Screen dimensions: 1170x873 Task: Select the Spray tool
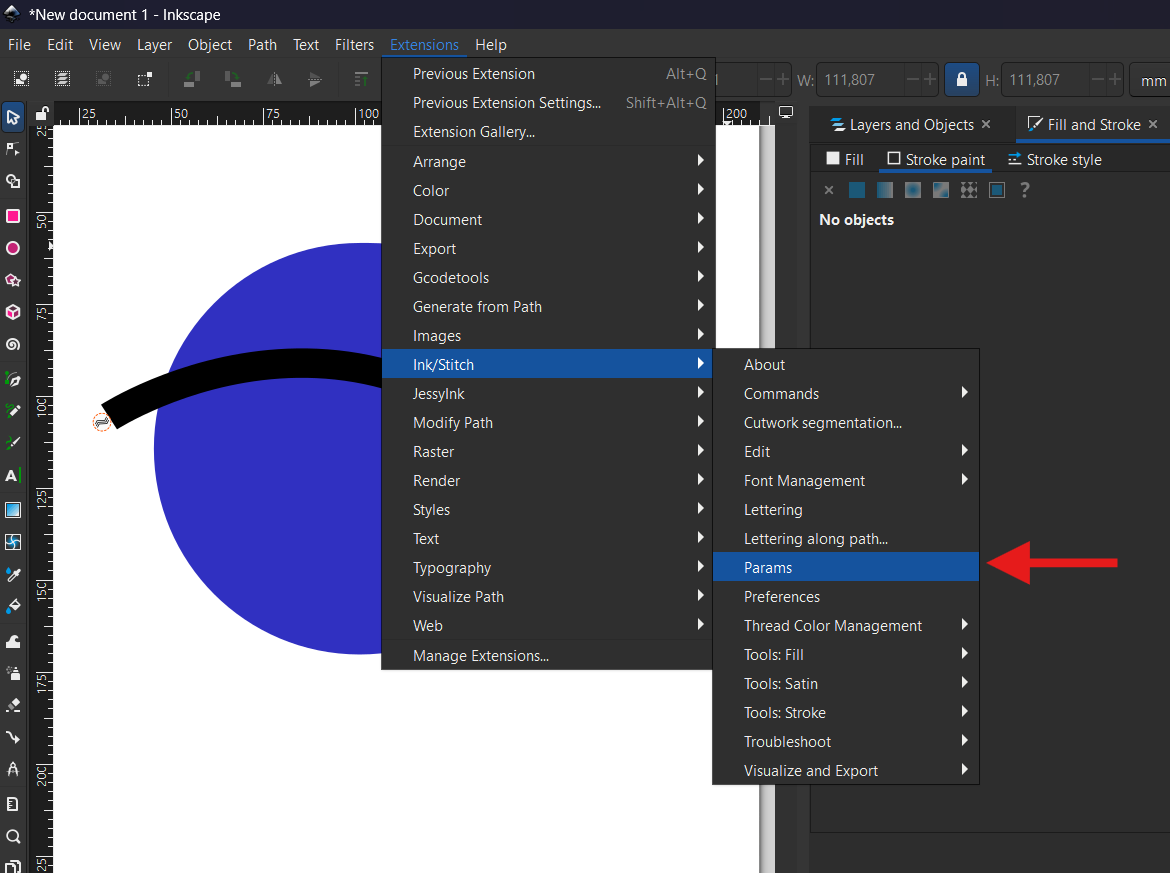(x=13, y=673)
